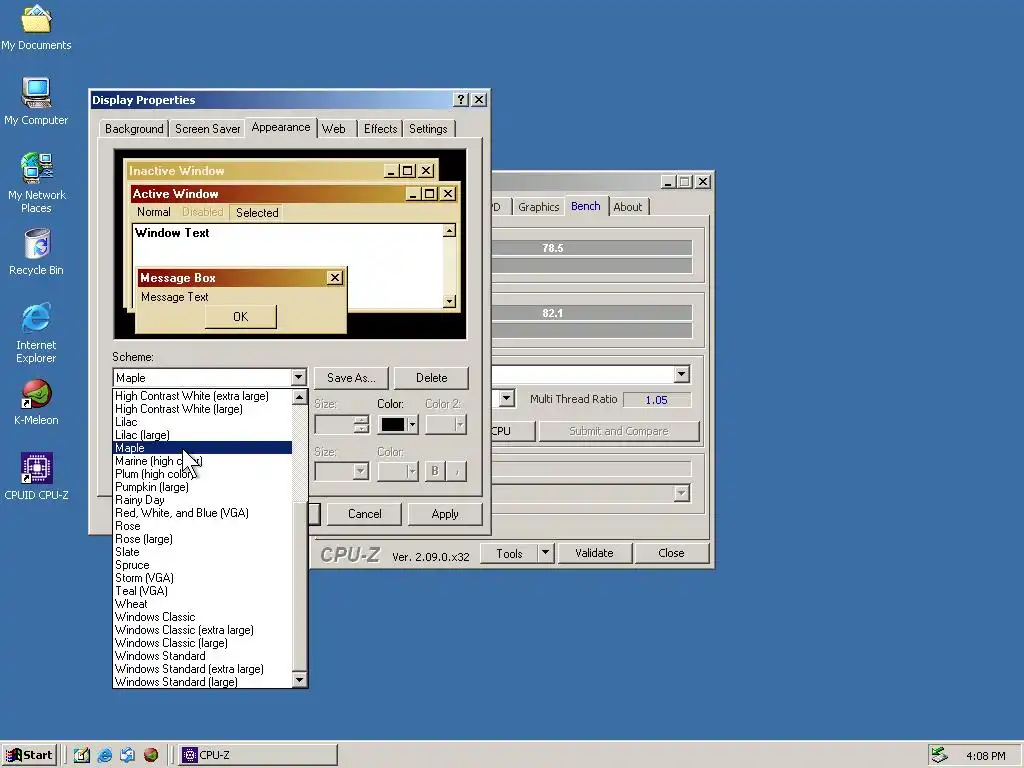Choose Red, White, and Blue (VGA)
Image resolution: width=1024 pixels, height=768 pixels.
202,513
